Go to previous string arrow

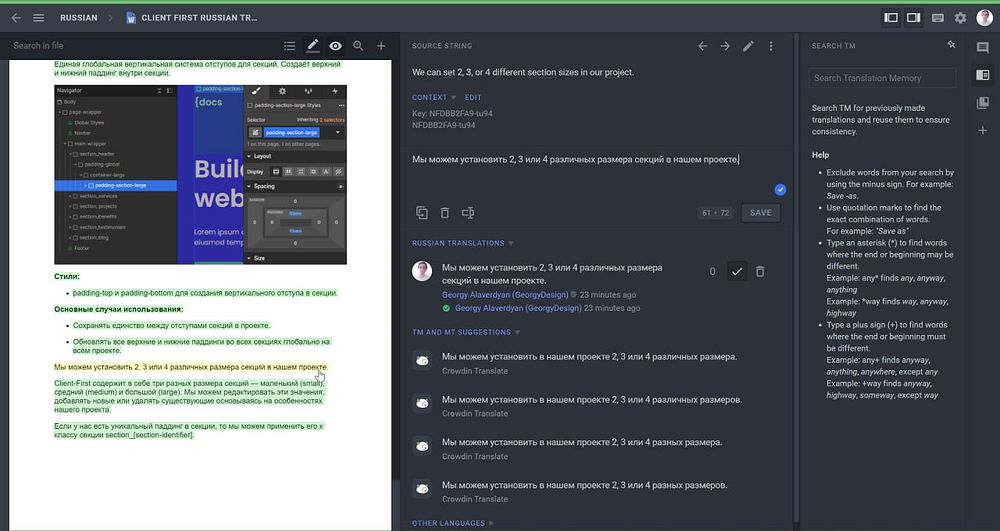coord(702,46)
